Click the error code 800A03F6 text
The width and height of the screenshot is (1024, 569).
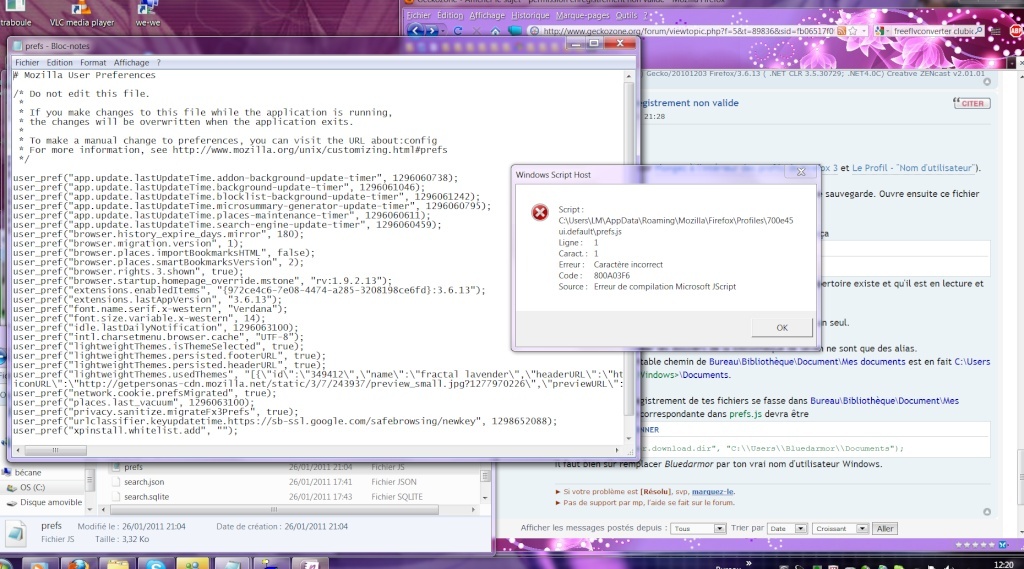[x=612, y=276]
